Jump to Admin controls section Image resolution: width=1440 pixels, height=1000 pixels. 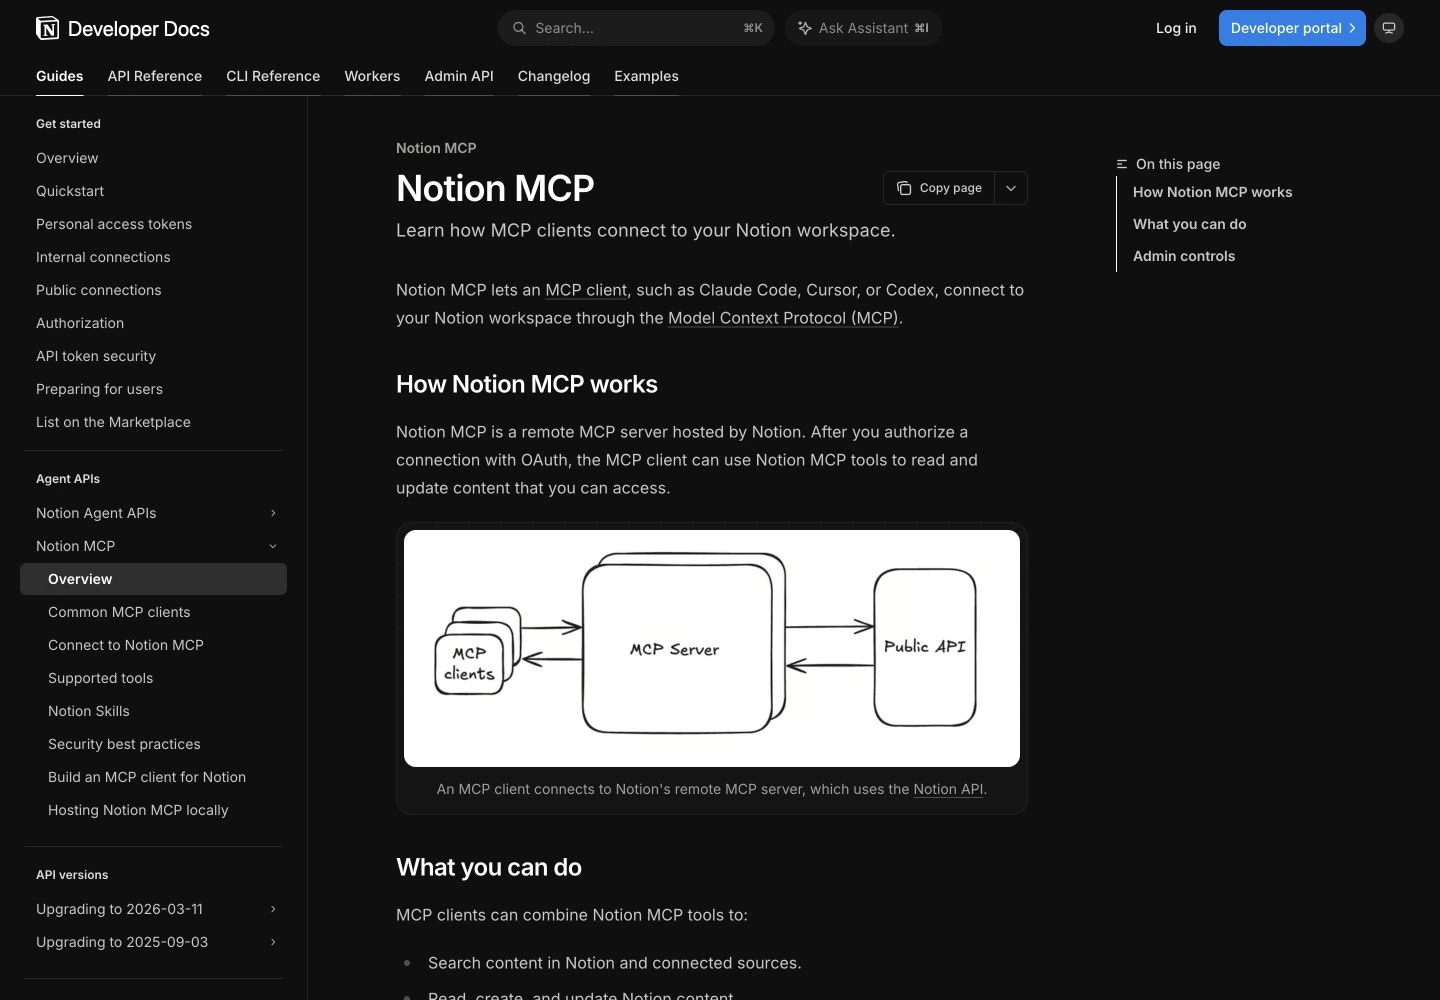pyautogui.click(x=1184, y=256)
